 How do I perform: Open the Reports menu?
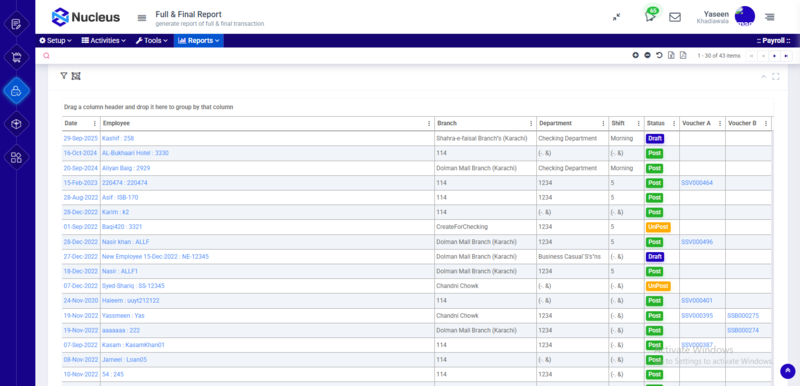pyautogui.click(x=198, y=41)
